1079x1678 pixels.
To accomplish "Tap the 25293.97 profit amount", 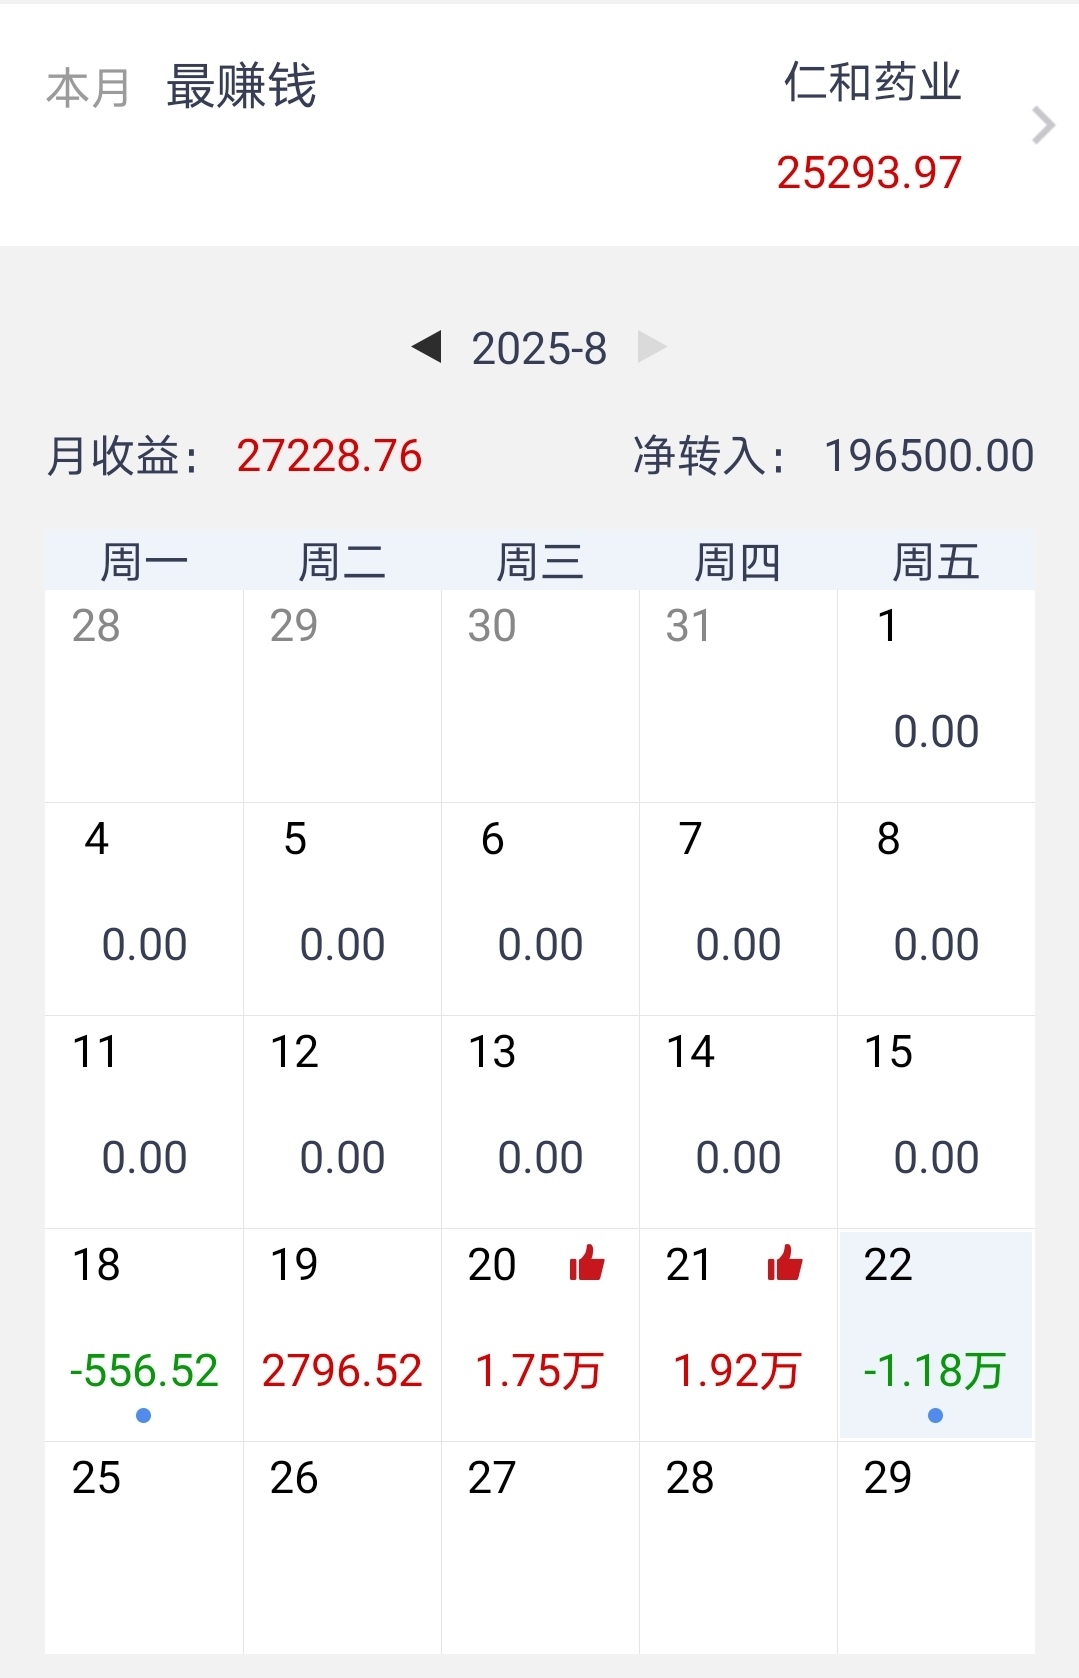I will 869,172.
